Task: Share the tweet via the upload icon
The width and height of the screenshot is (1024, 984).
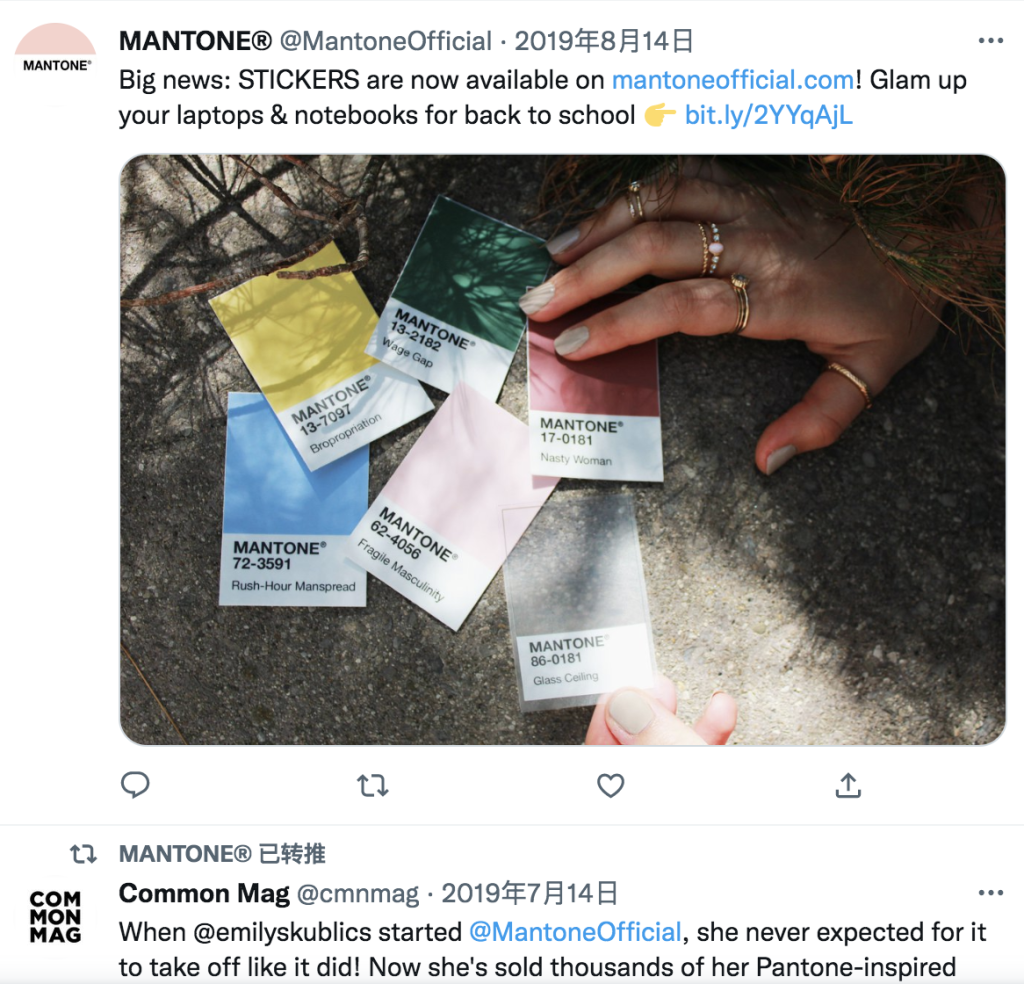Action: coord(848,785)
